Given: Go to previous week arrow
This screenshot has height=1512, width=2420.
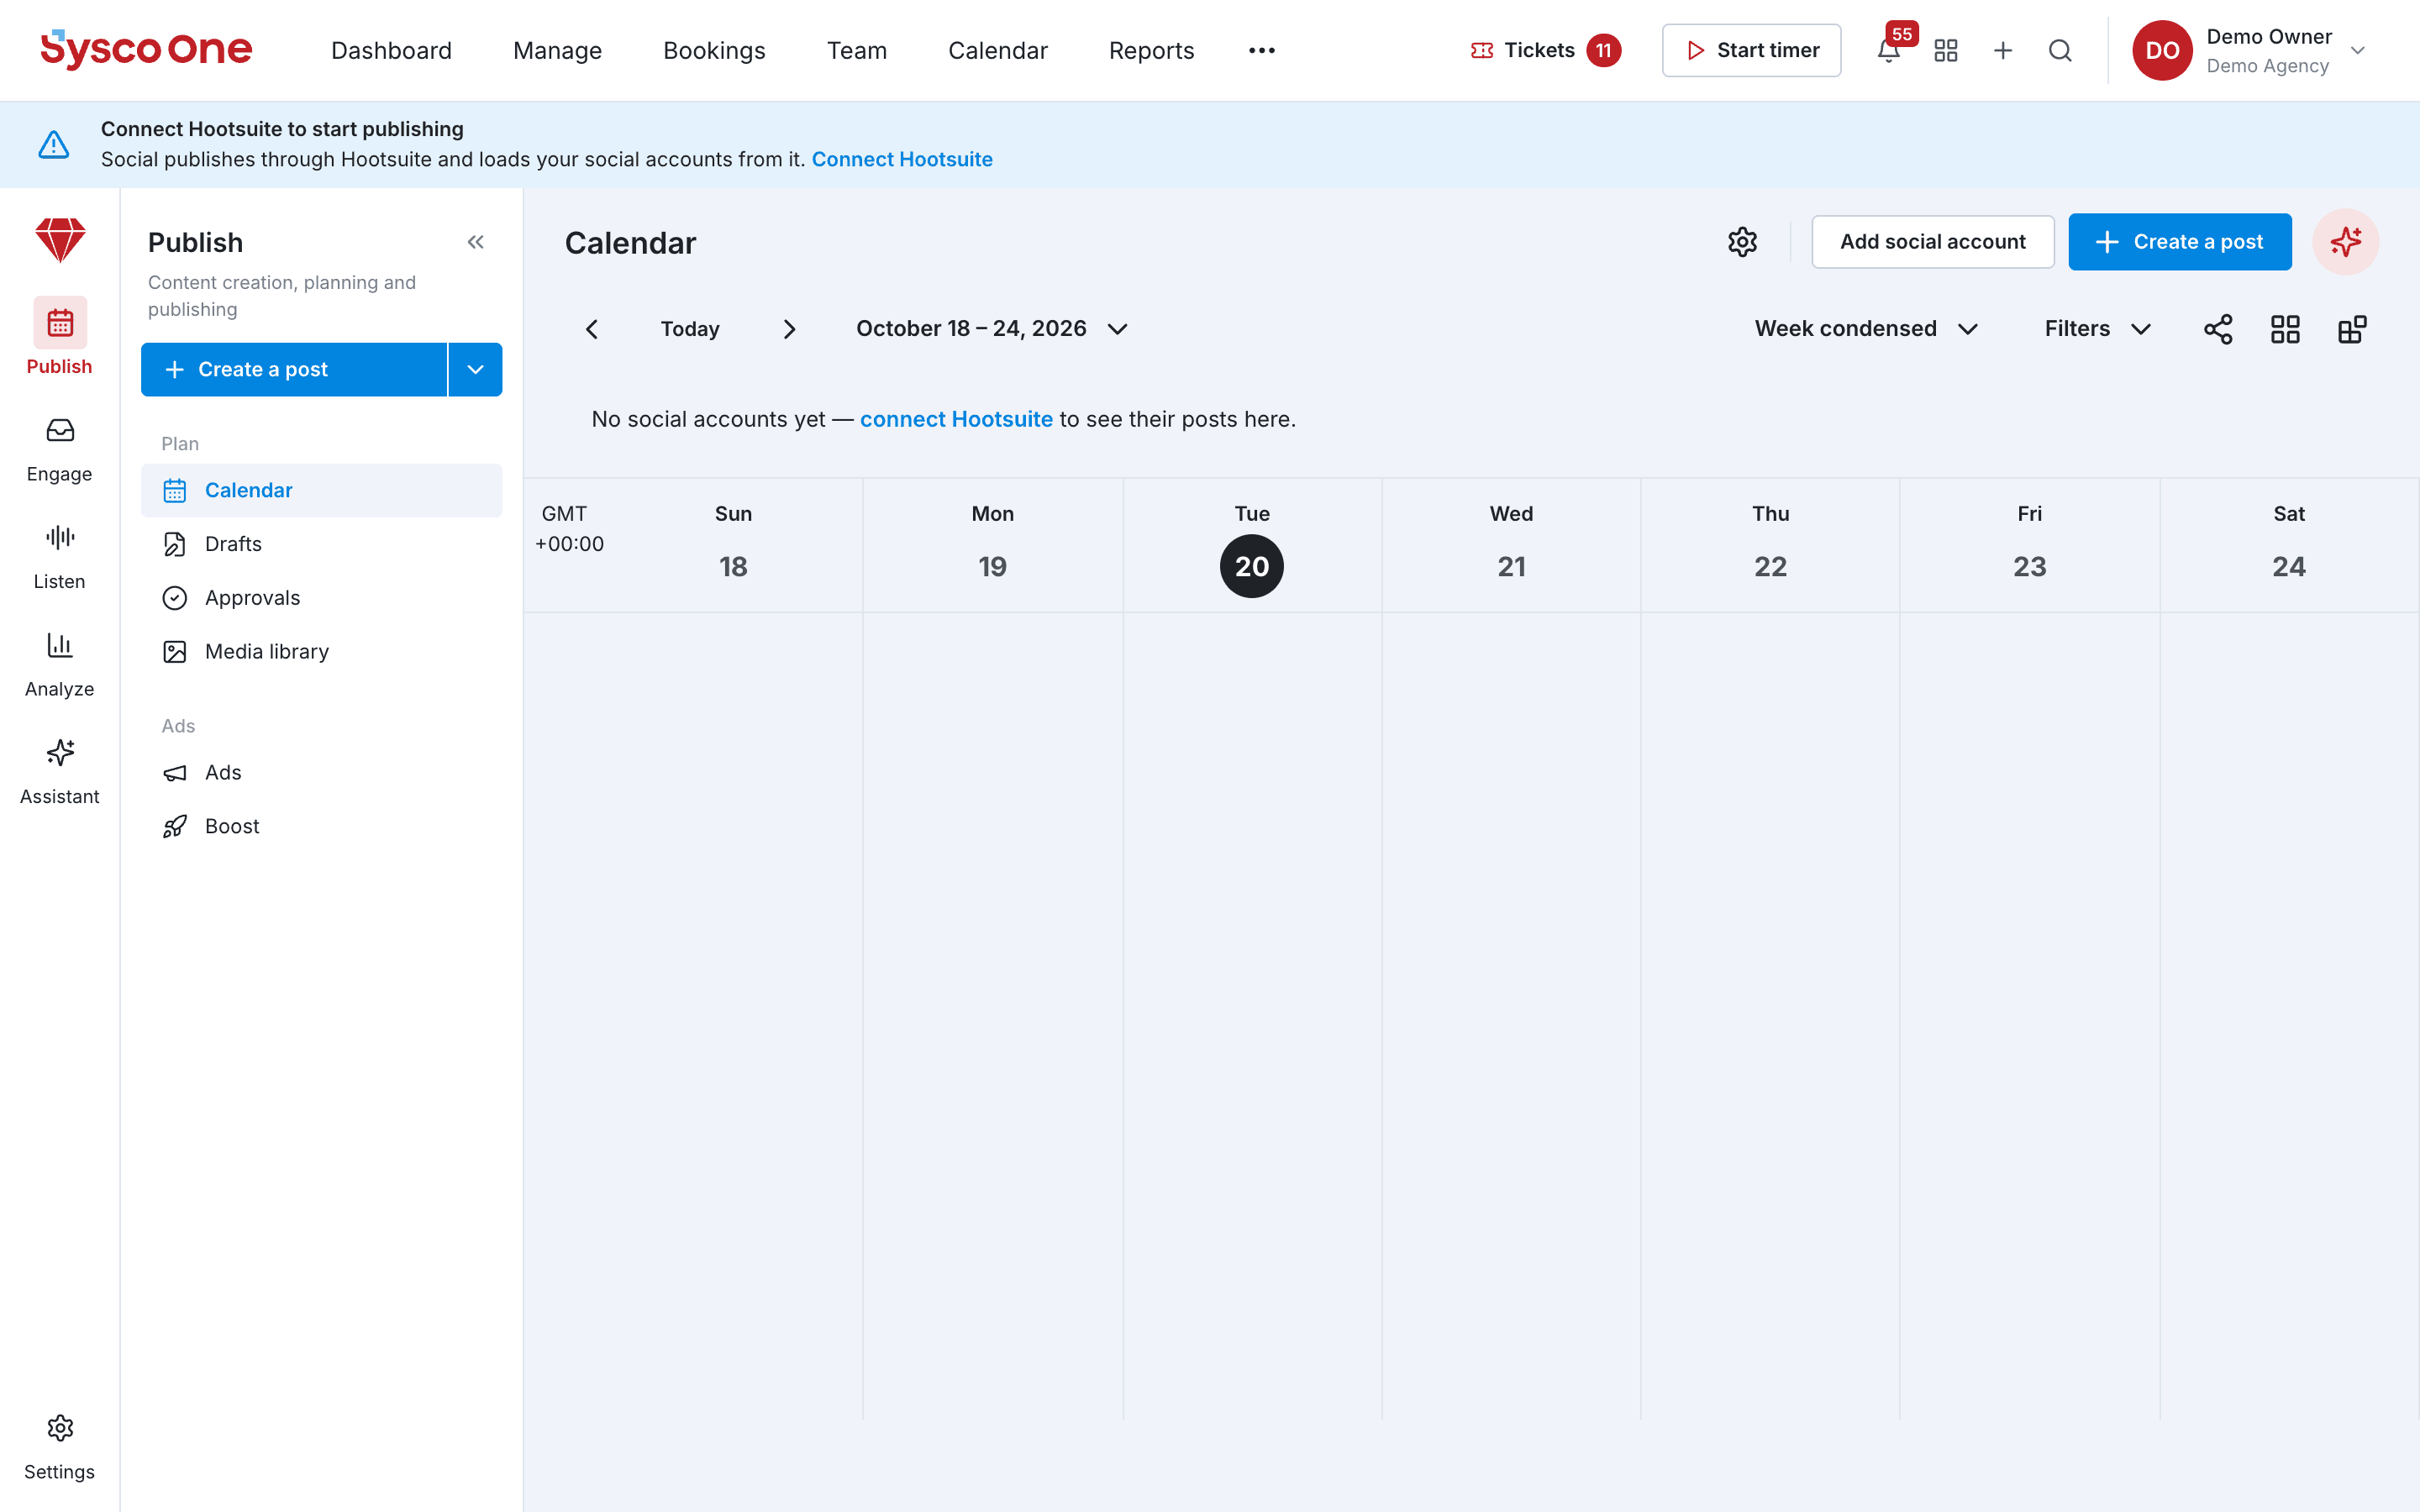Looking at the screenshot, I should 592,329.
